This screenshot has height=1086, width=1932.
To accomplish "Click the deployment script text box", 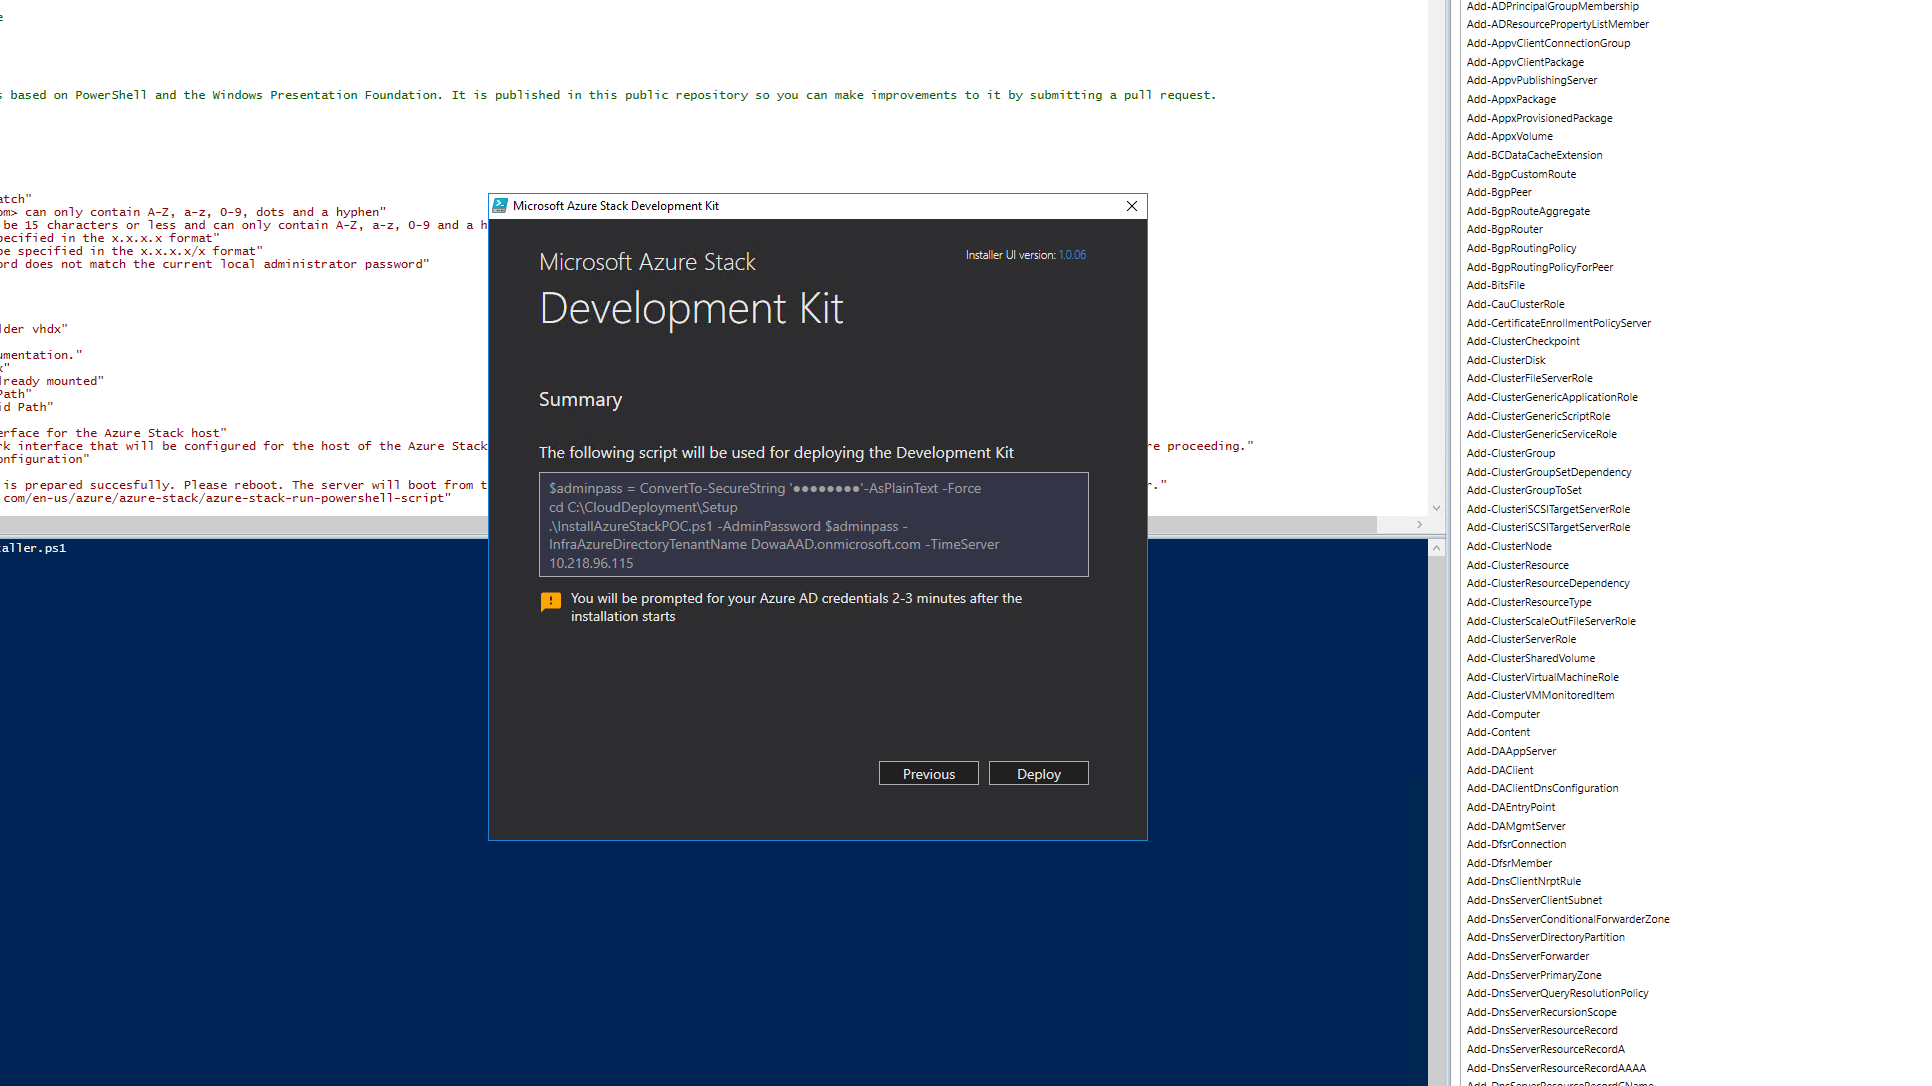I will tap(813, 525).
